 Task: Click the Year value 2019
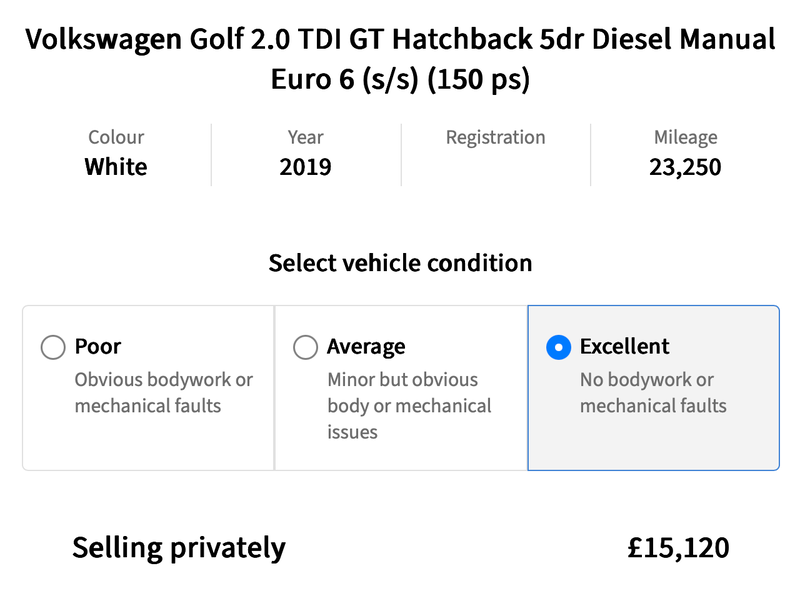coord(306,167)
